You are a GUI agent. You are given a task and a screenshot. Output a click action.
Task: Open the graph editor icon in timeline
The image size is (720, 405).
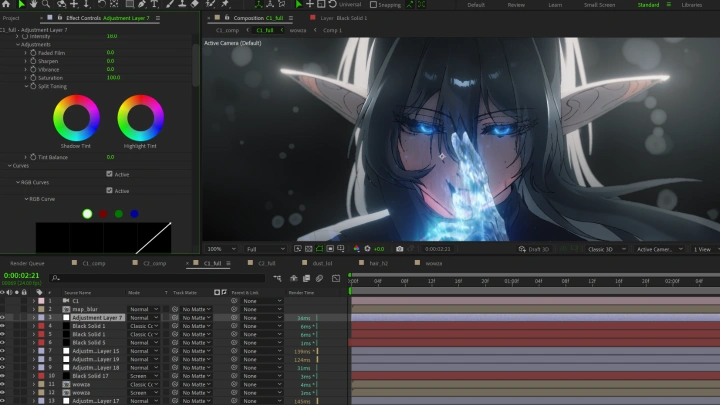tap(336, 278)
